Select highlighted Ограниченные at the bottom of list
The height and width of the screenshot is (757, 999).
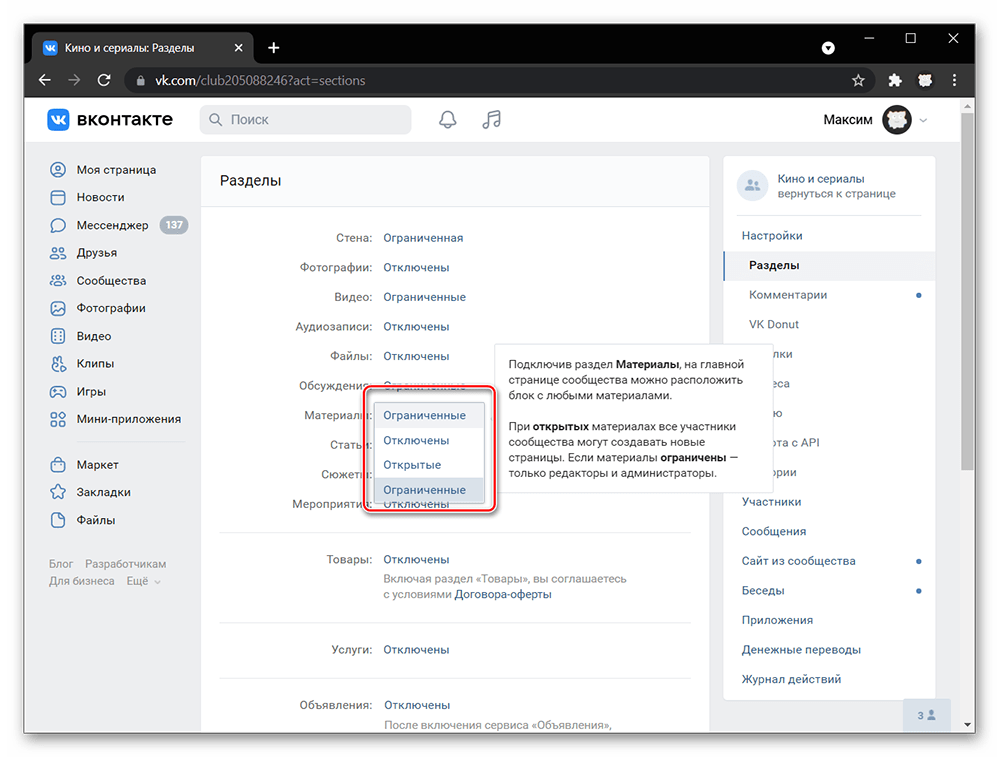click(x=429, y=490)
